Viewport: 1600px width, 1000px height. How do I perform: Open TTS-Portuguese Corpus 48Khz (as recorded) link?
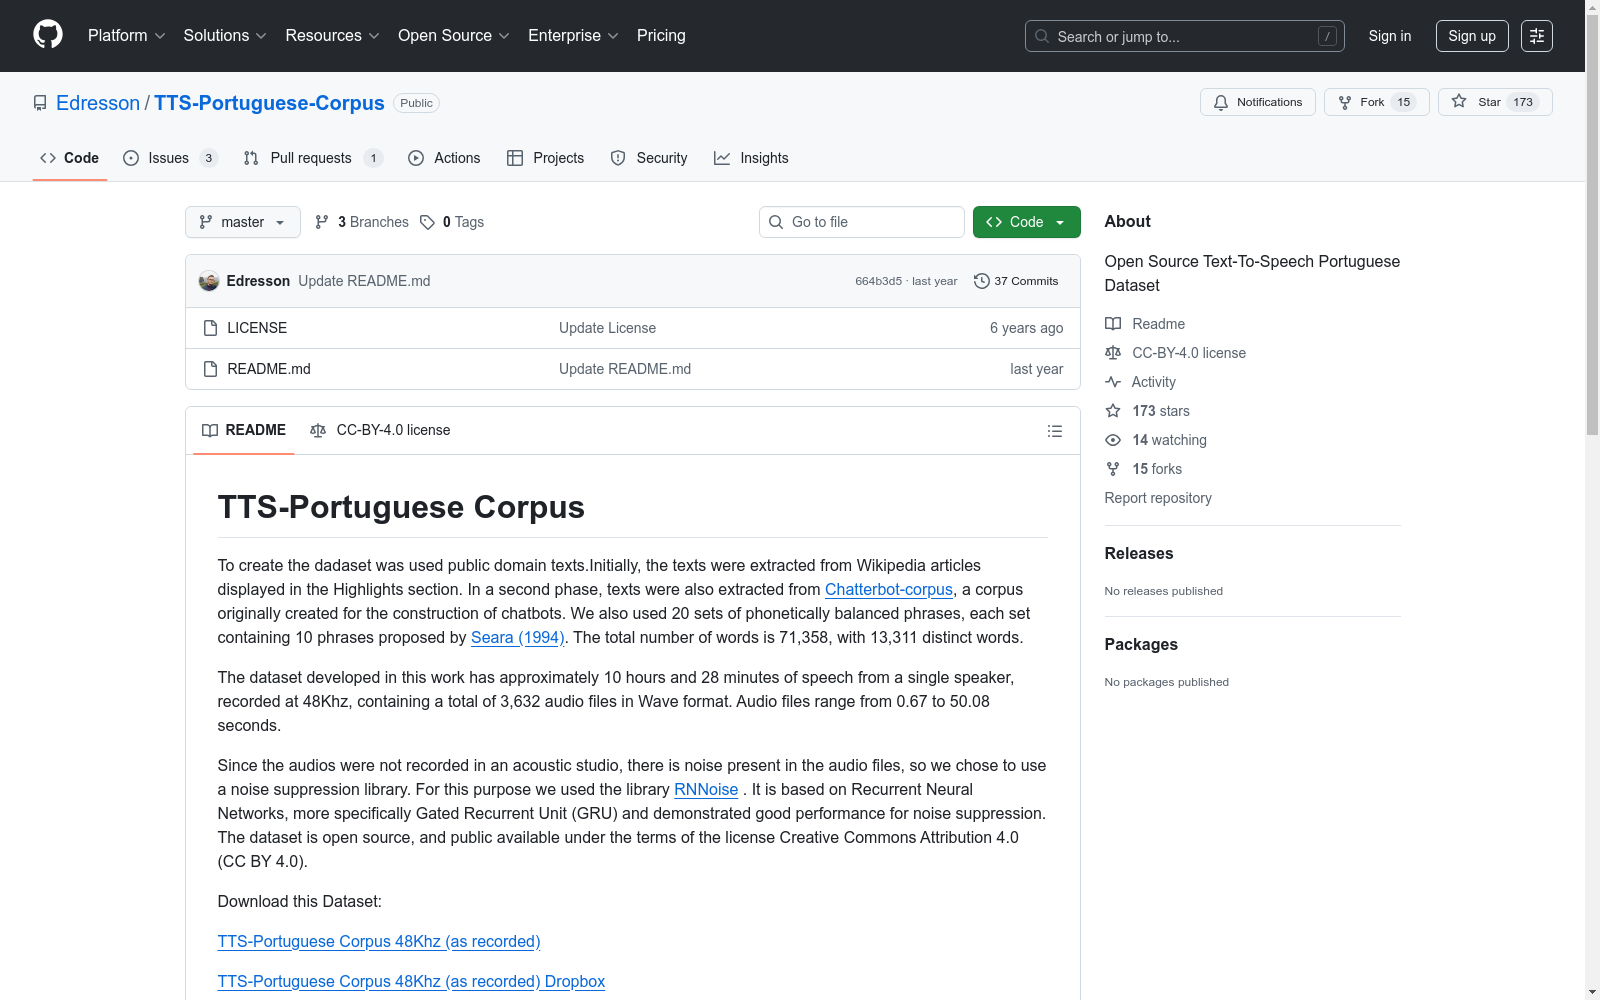point(379,942)
